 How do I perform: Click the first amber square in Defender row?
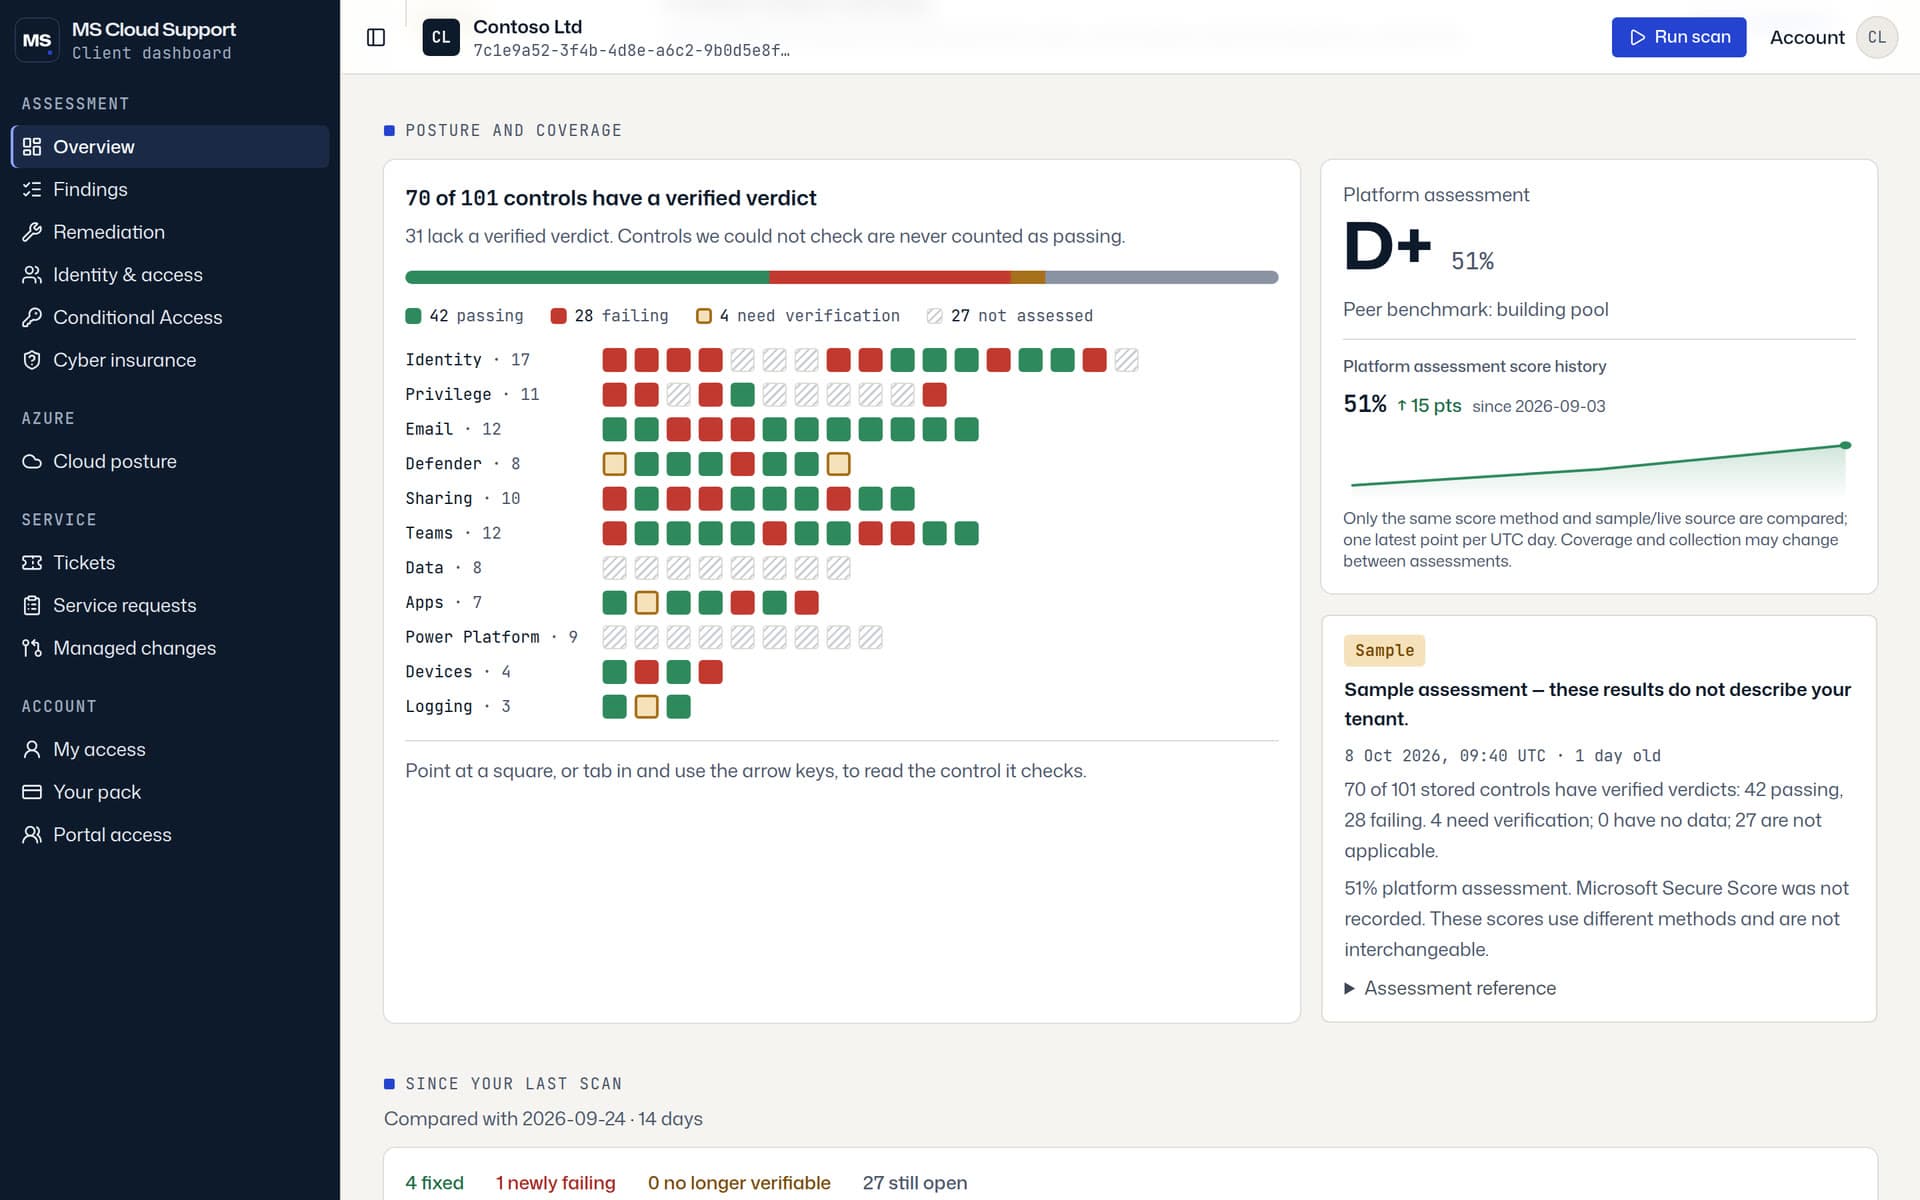(615, 464)
